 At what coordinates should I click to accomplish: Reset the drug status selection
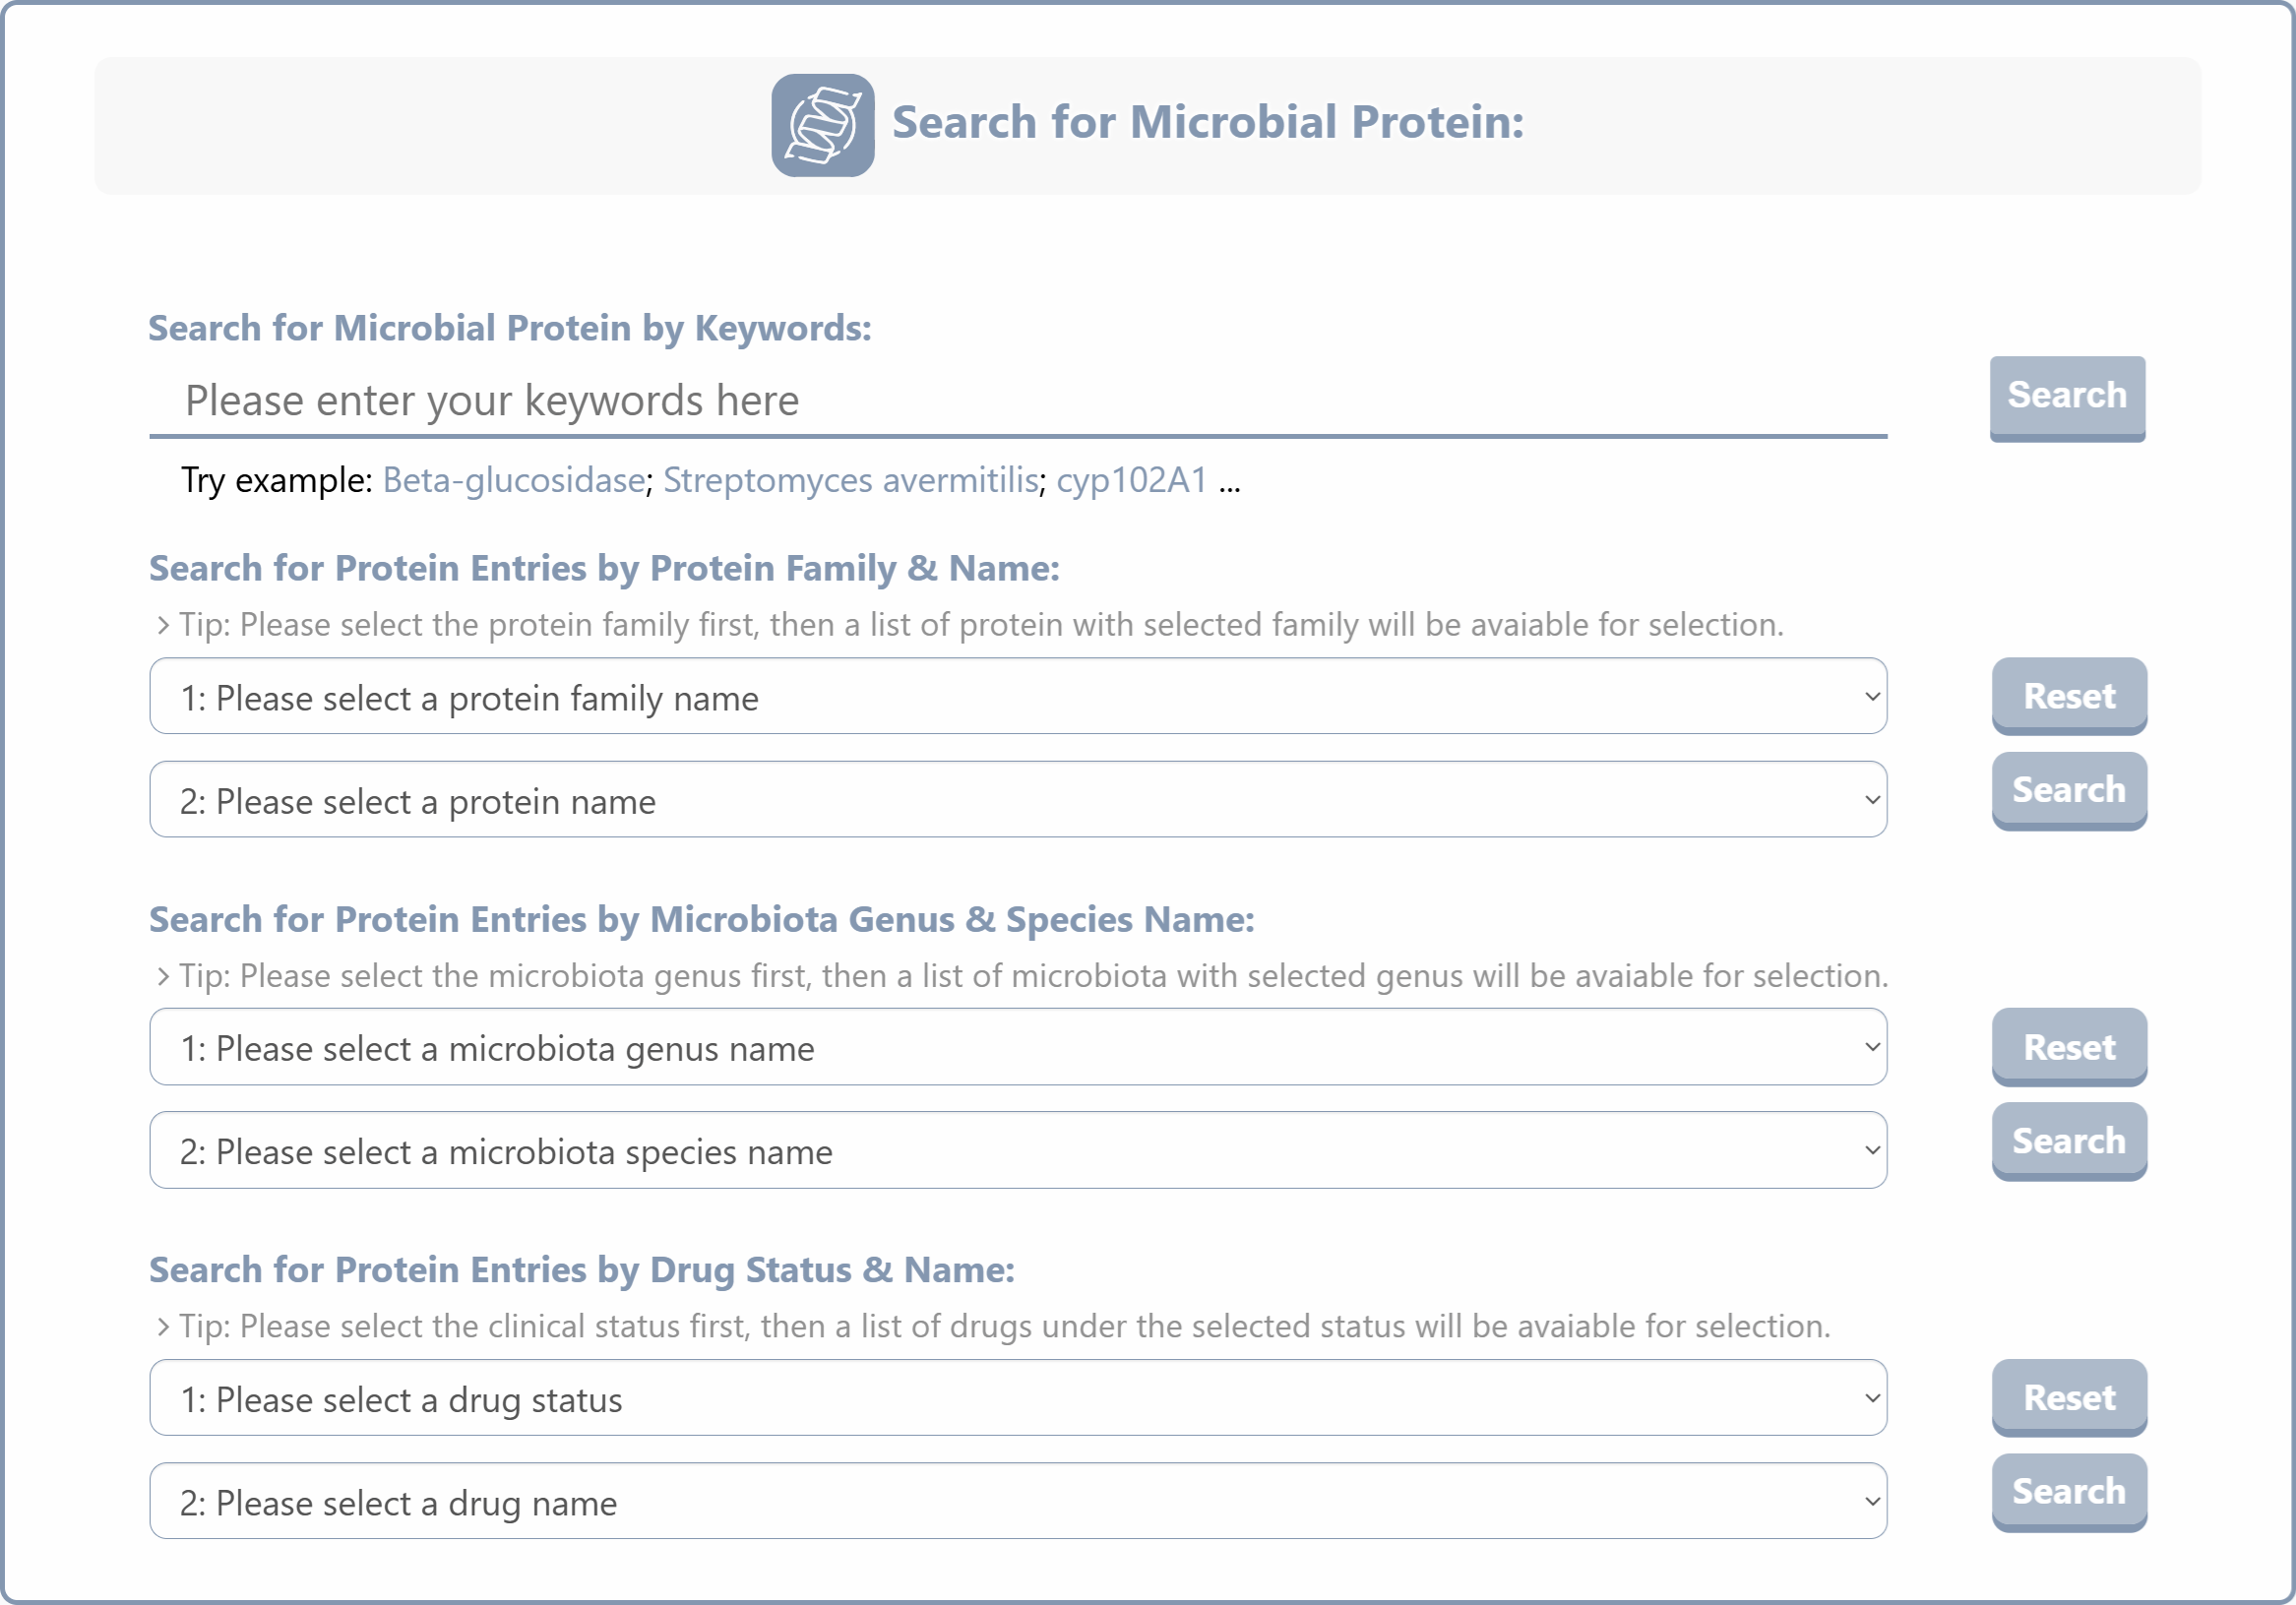click(x=2069, y=1398)
